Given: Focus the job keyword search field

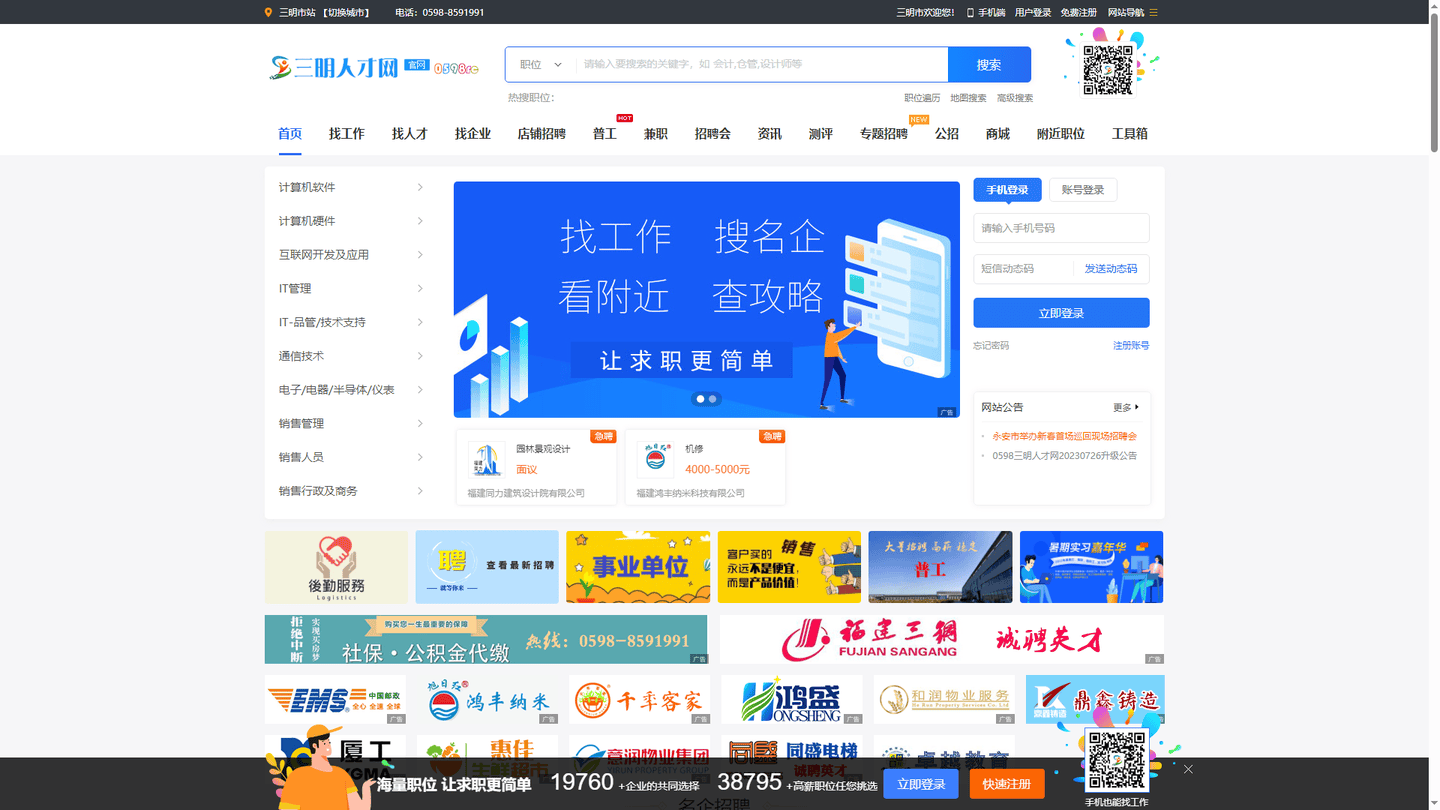Looking at the screenshot, I should (x=762, y=64).
